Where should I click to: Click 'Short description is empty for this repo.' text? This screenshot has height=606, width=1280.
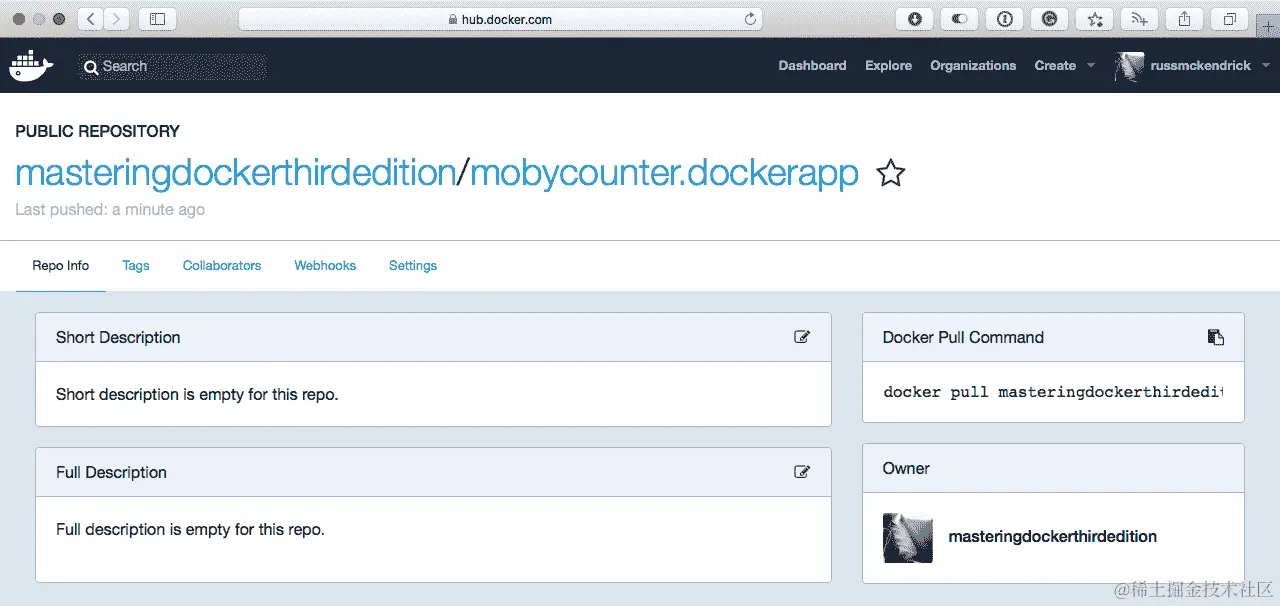point(197,394)
